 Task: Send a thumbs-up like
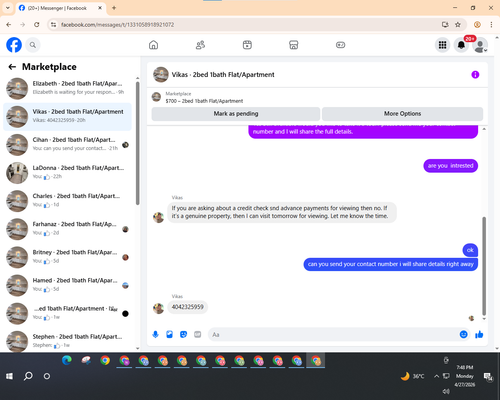pyautogui.click(x=479, y=334)
